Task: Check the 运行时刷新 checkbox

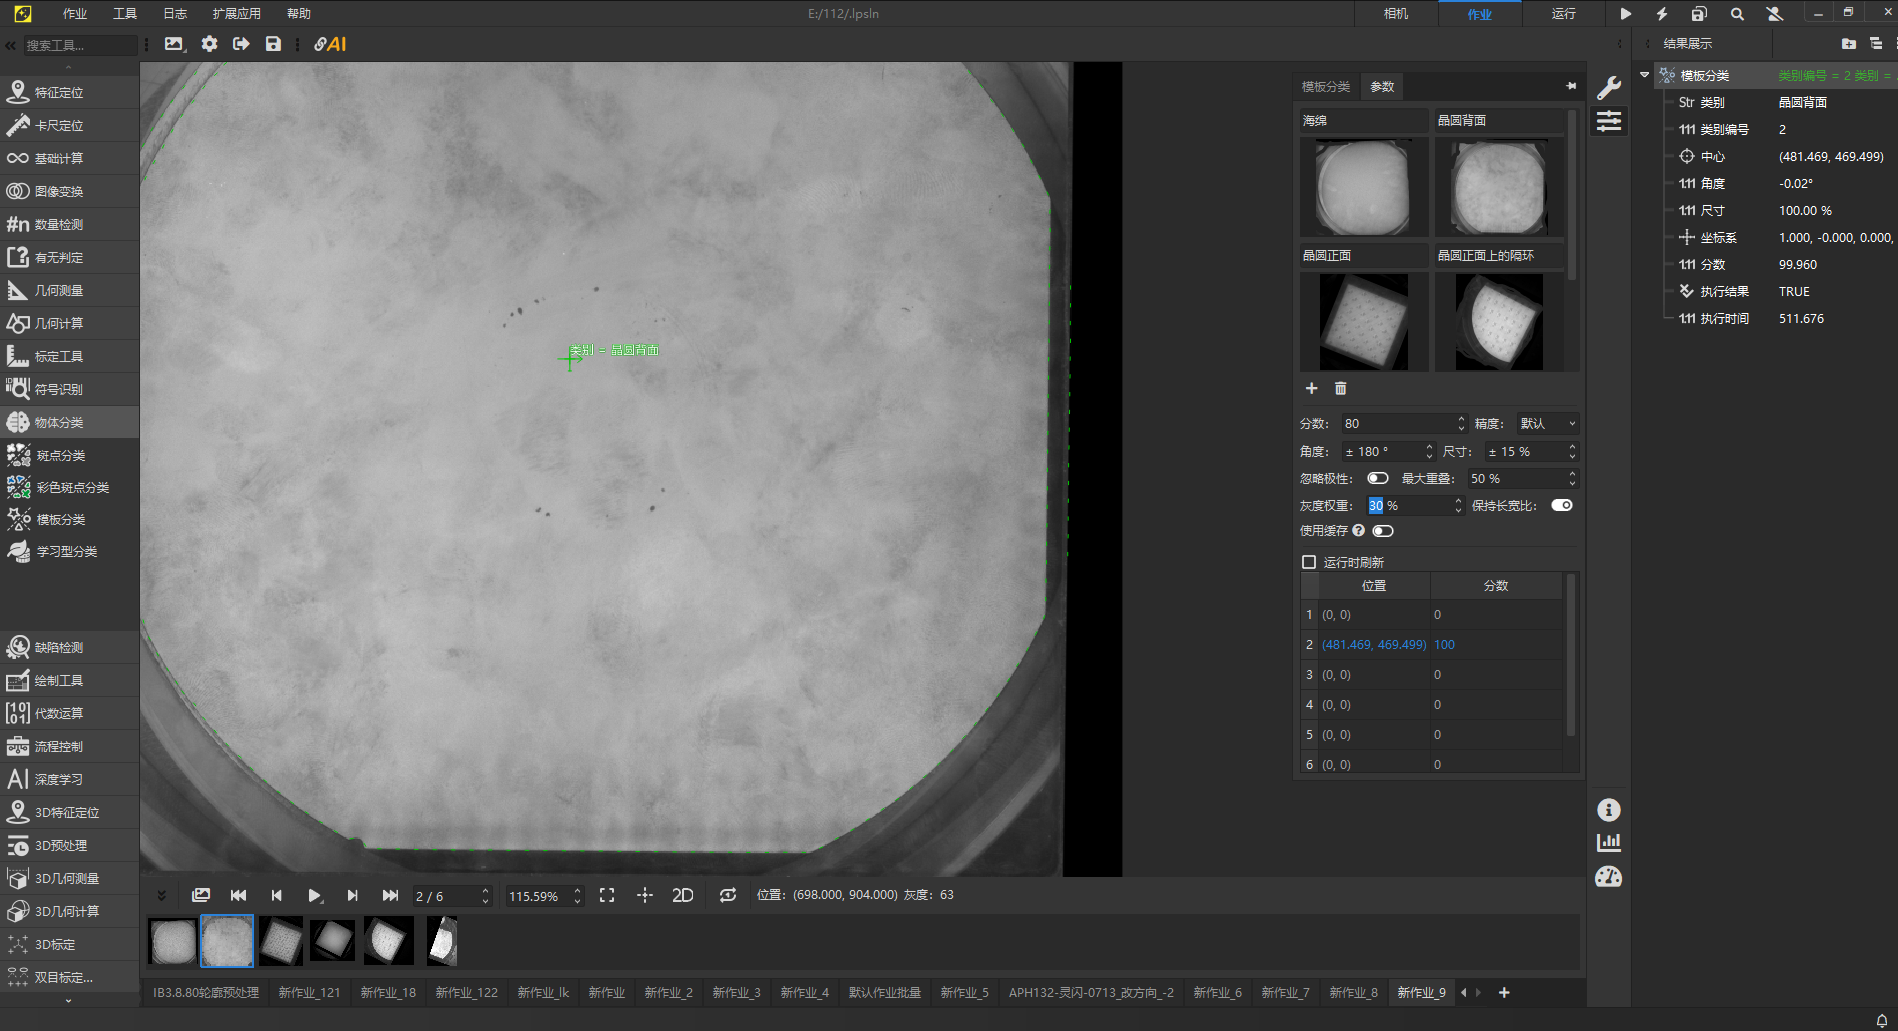Action: (1309, 562)
